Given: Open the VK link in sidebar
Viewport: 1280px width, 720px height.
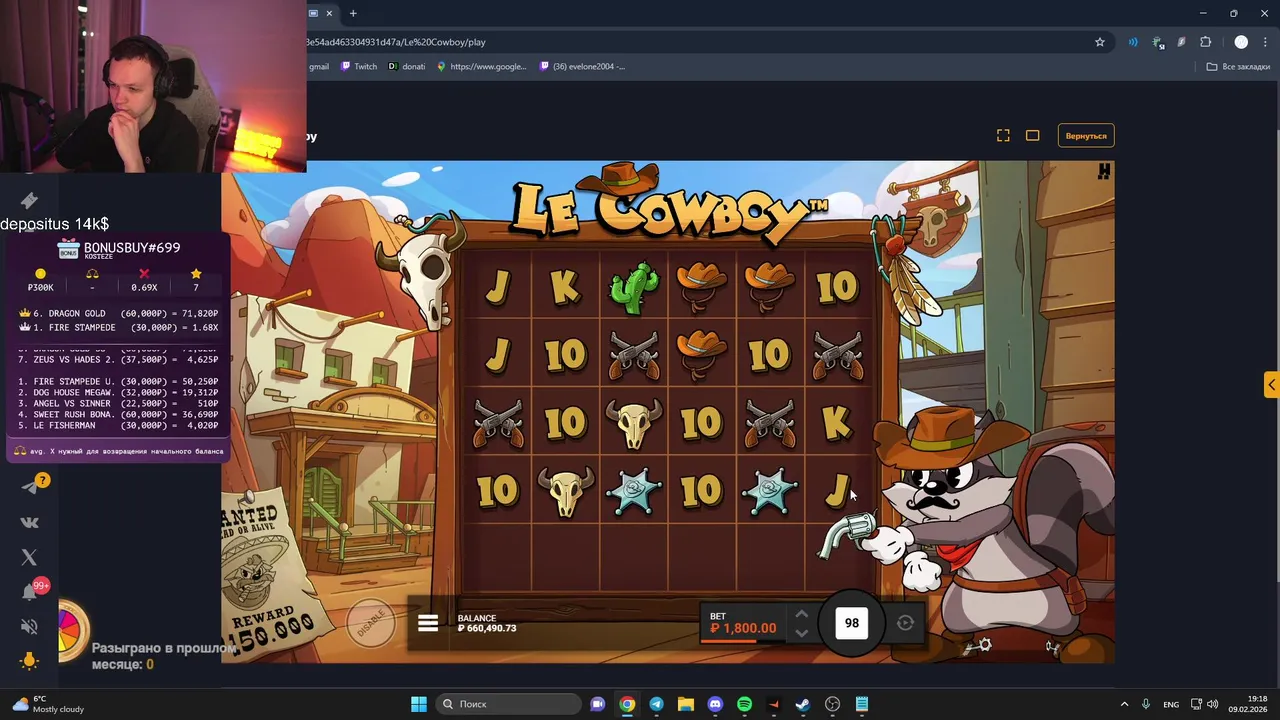Looking at the screenshot, I should [x=29, y=522].
